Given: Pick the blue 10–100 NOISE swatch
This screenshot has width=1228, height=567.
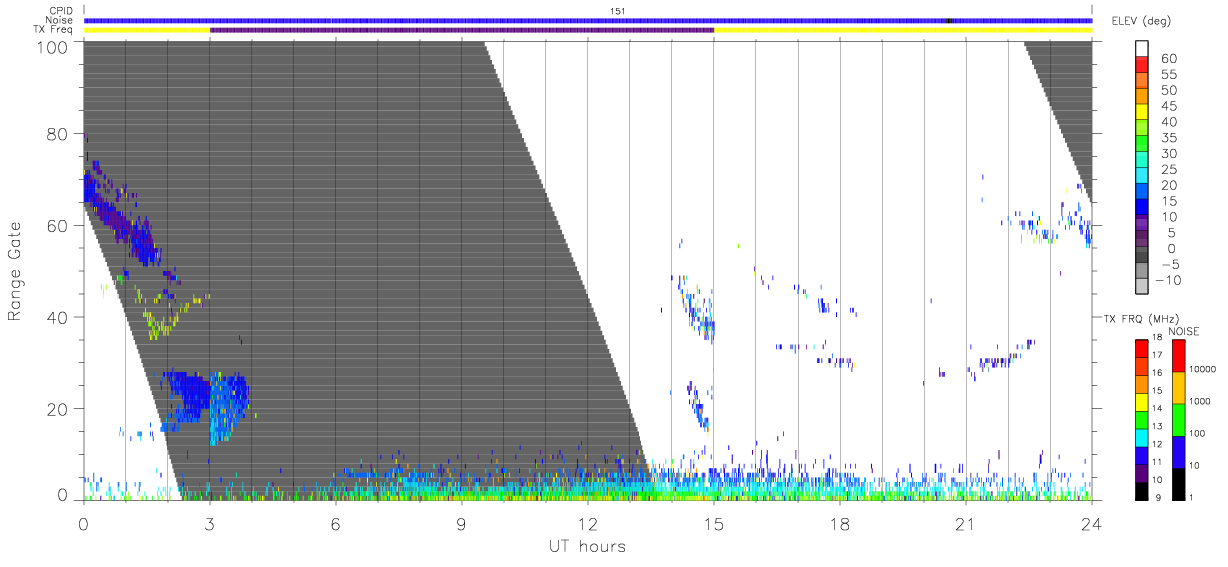Looking at the screenshot, I should [x=1178, y=451].
